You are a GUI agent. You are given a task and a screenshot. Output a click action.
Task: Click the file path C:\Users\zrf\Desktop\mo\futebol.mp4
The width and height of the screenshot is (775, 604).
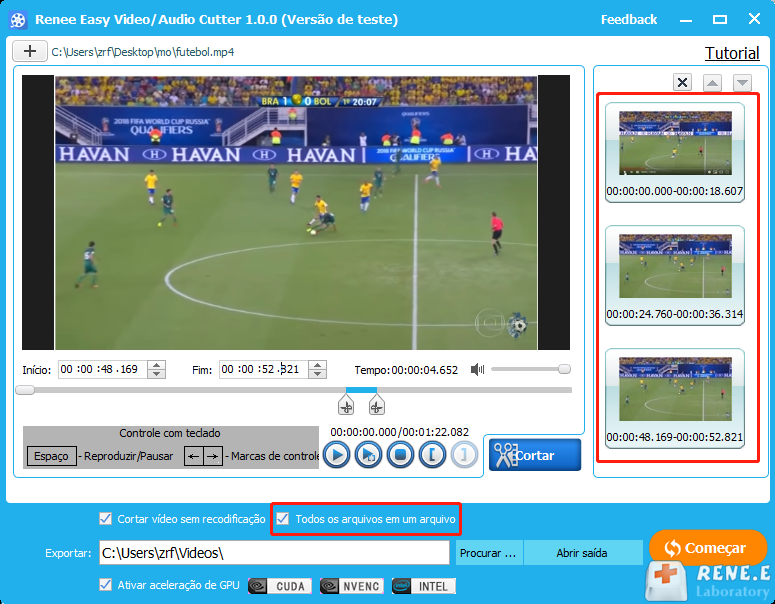pos(143,52)
